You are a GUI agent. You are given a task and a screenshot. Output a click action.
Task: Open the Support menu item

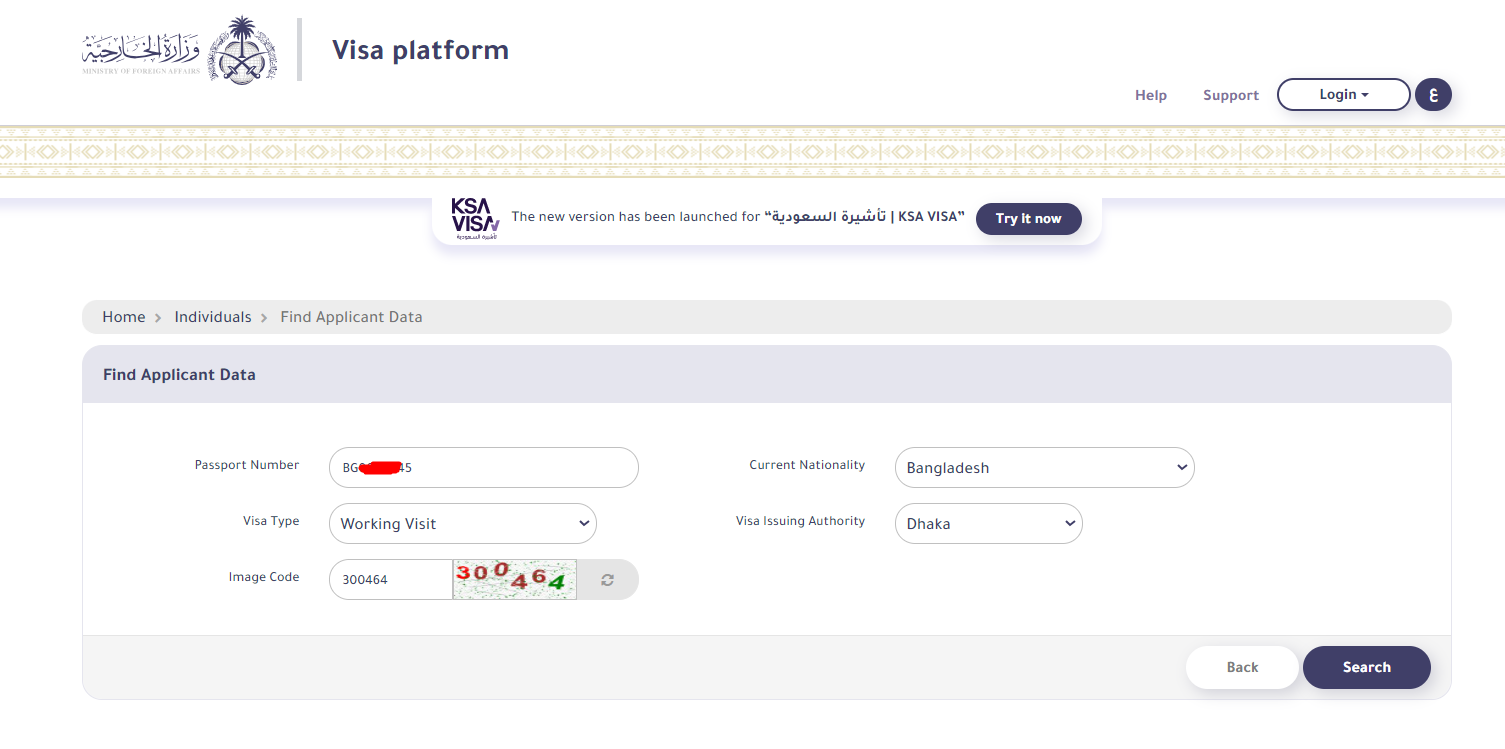[1230, 95]
